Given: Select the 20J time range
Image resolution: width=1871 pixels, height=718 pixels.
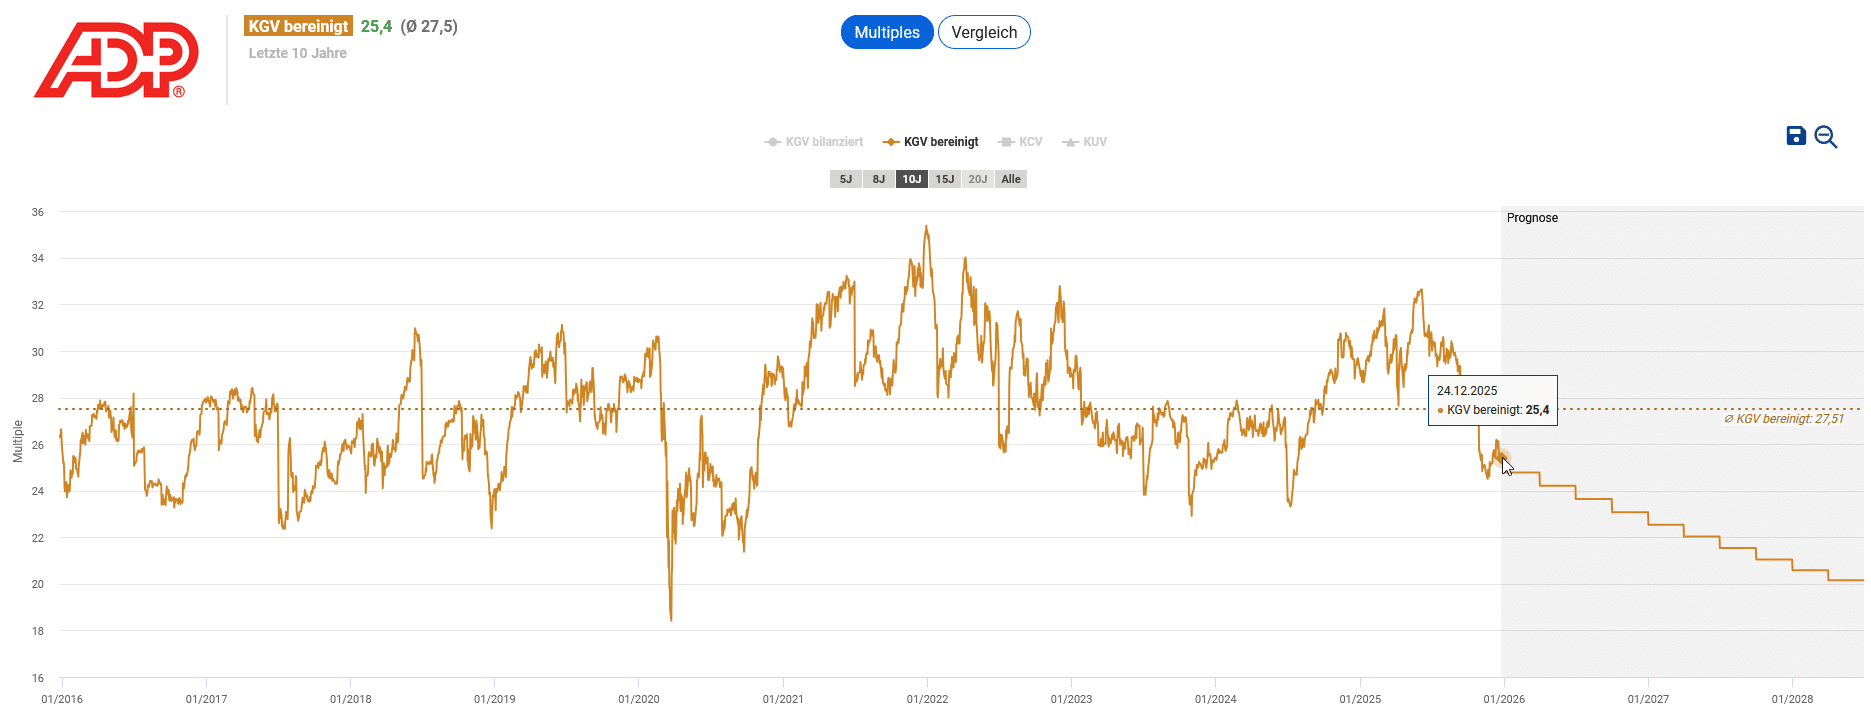Looking at the screenshot, I should pyautogui.click(x=978, y=179).
